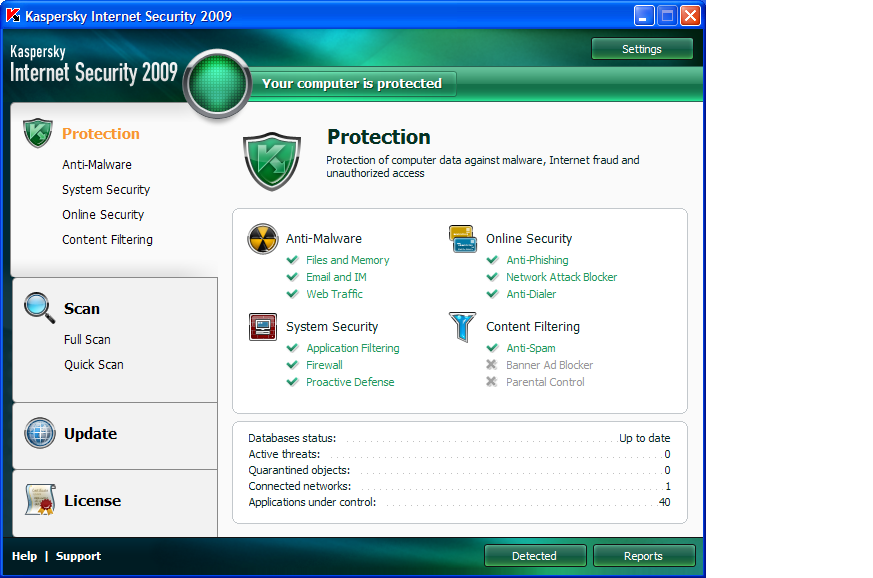Toggle the Anti-Phishing checkmark

coord(492,260)
